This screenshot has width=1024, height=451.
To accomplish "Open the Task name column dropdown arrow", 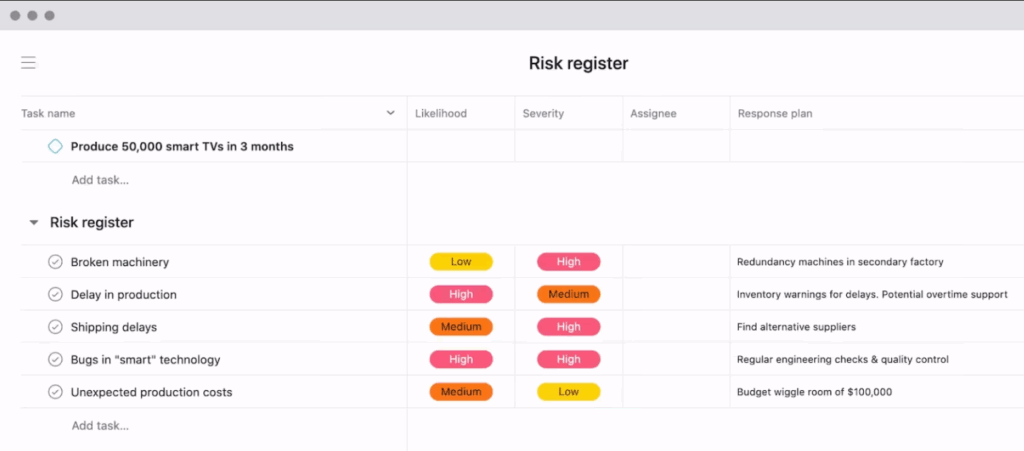I will pos(391,113).
